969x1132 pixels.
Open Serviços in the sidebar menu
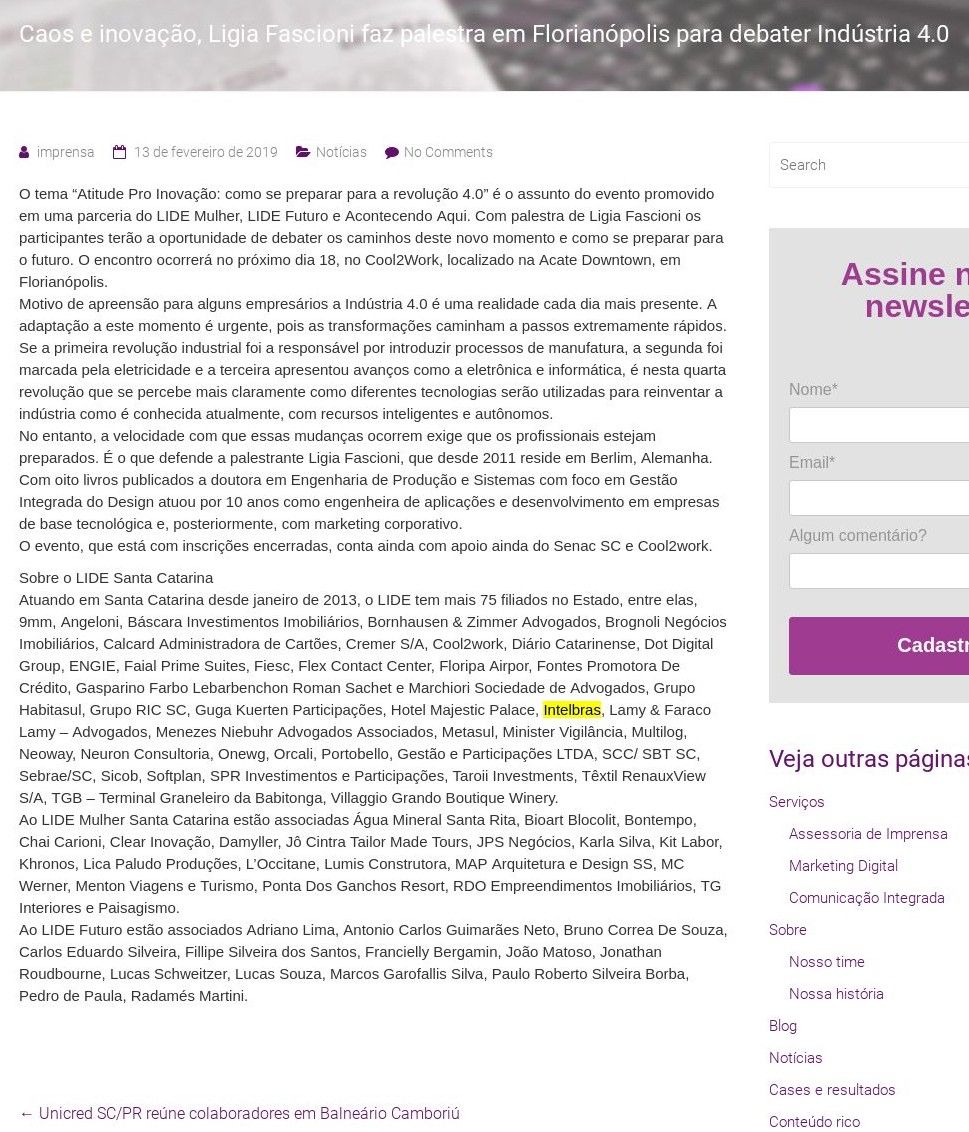(796, 802)
